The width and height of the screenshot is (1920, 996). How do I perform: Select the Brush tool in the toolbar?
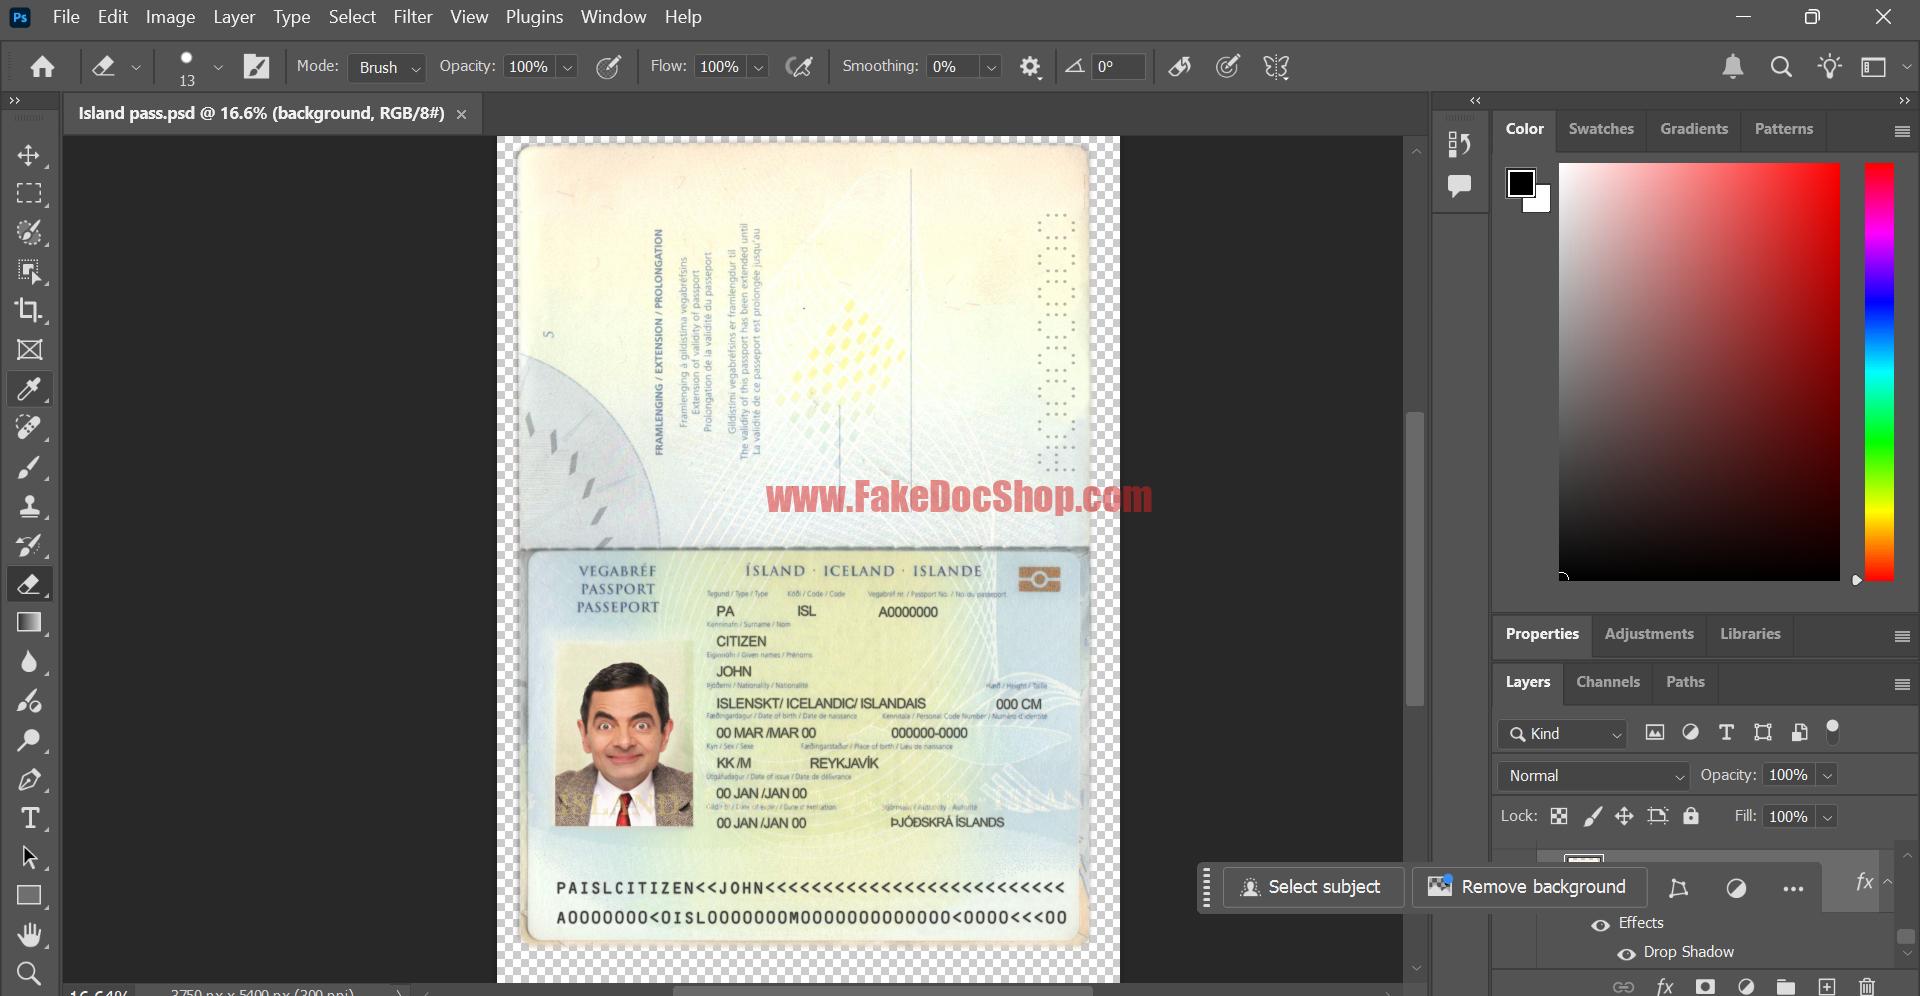pyautogui.click(x=29, y=467)
